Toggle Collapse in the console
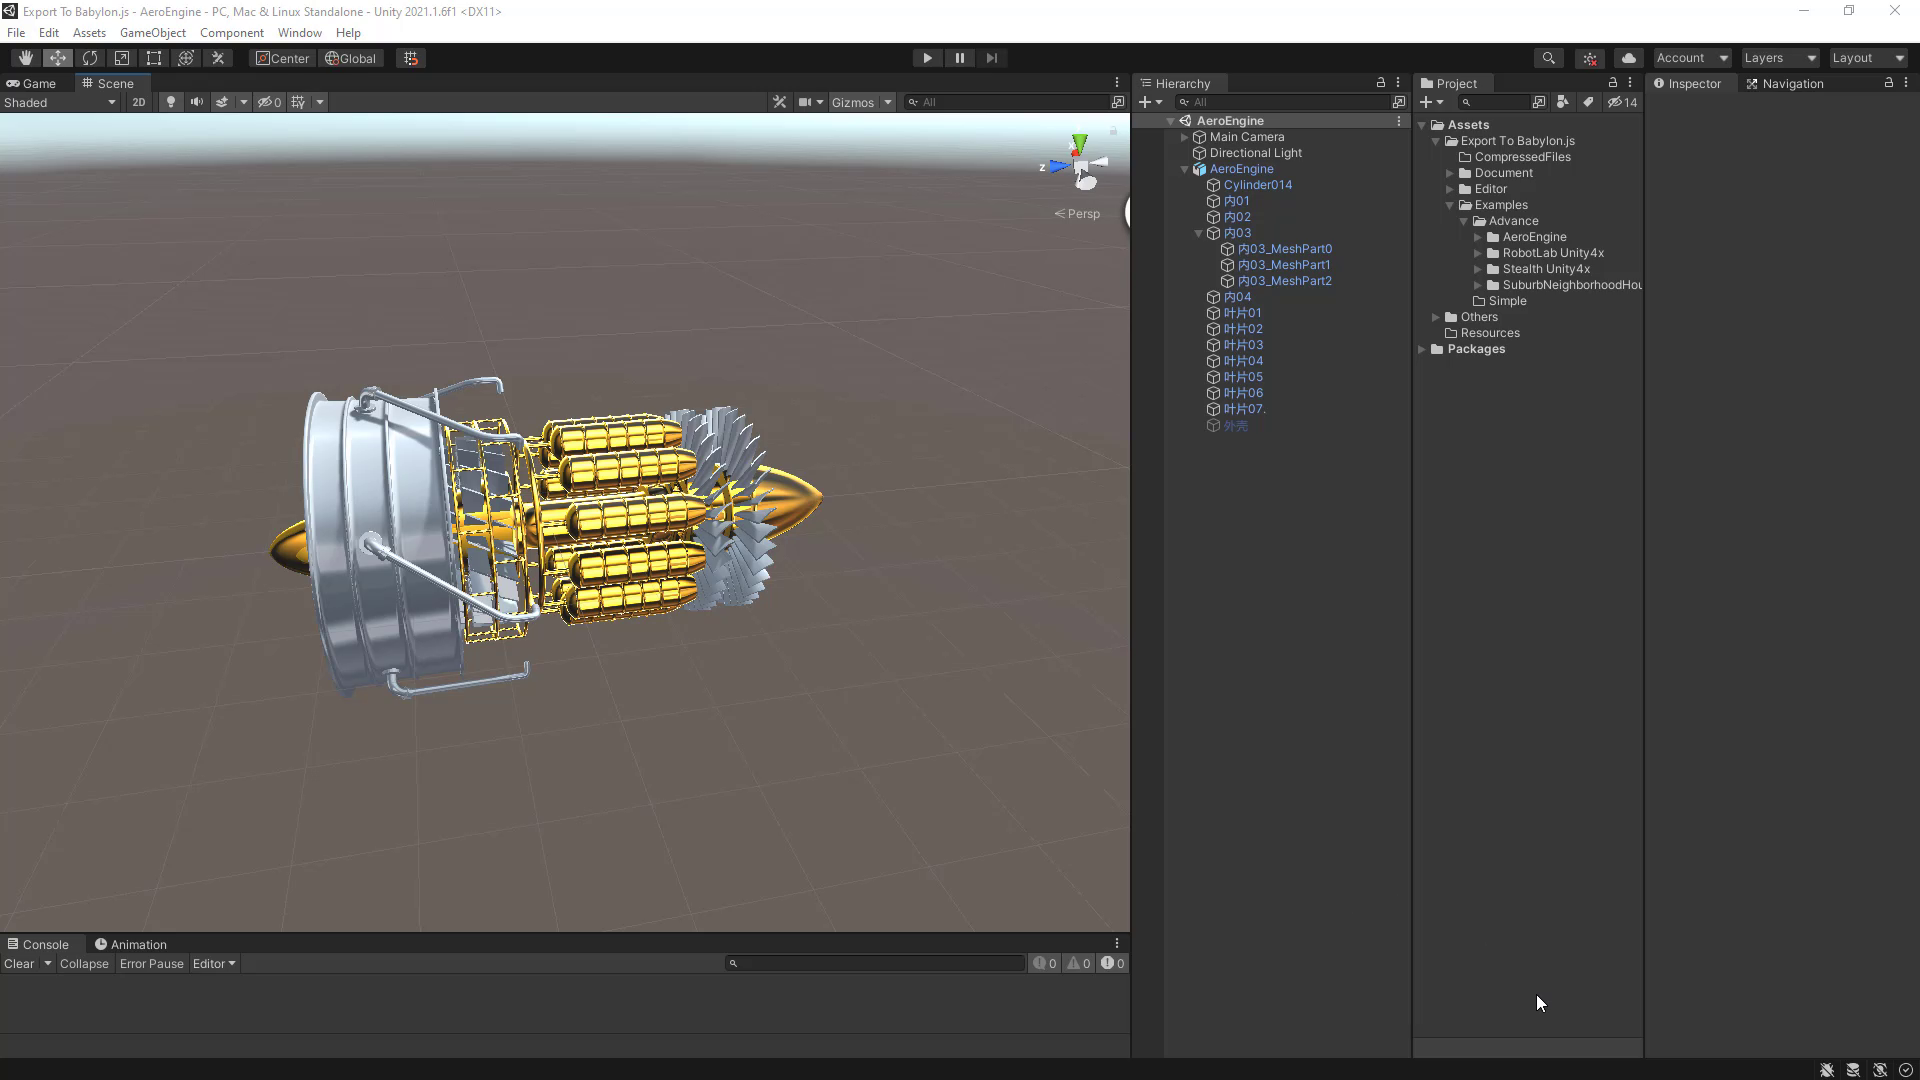The width and height of the screenshot is (1920, 1080). tap(84, 963)
